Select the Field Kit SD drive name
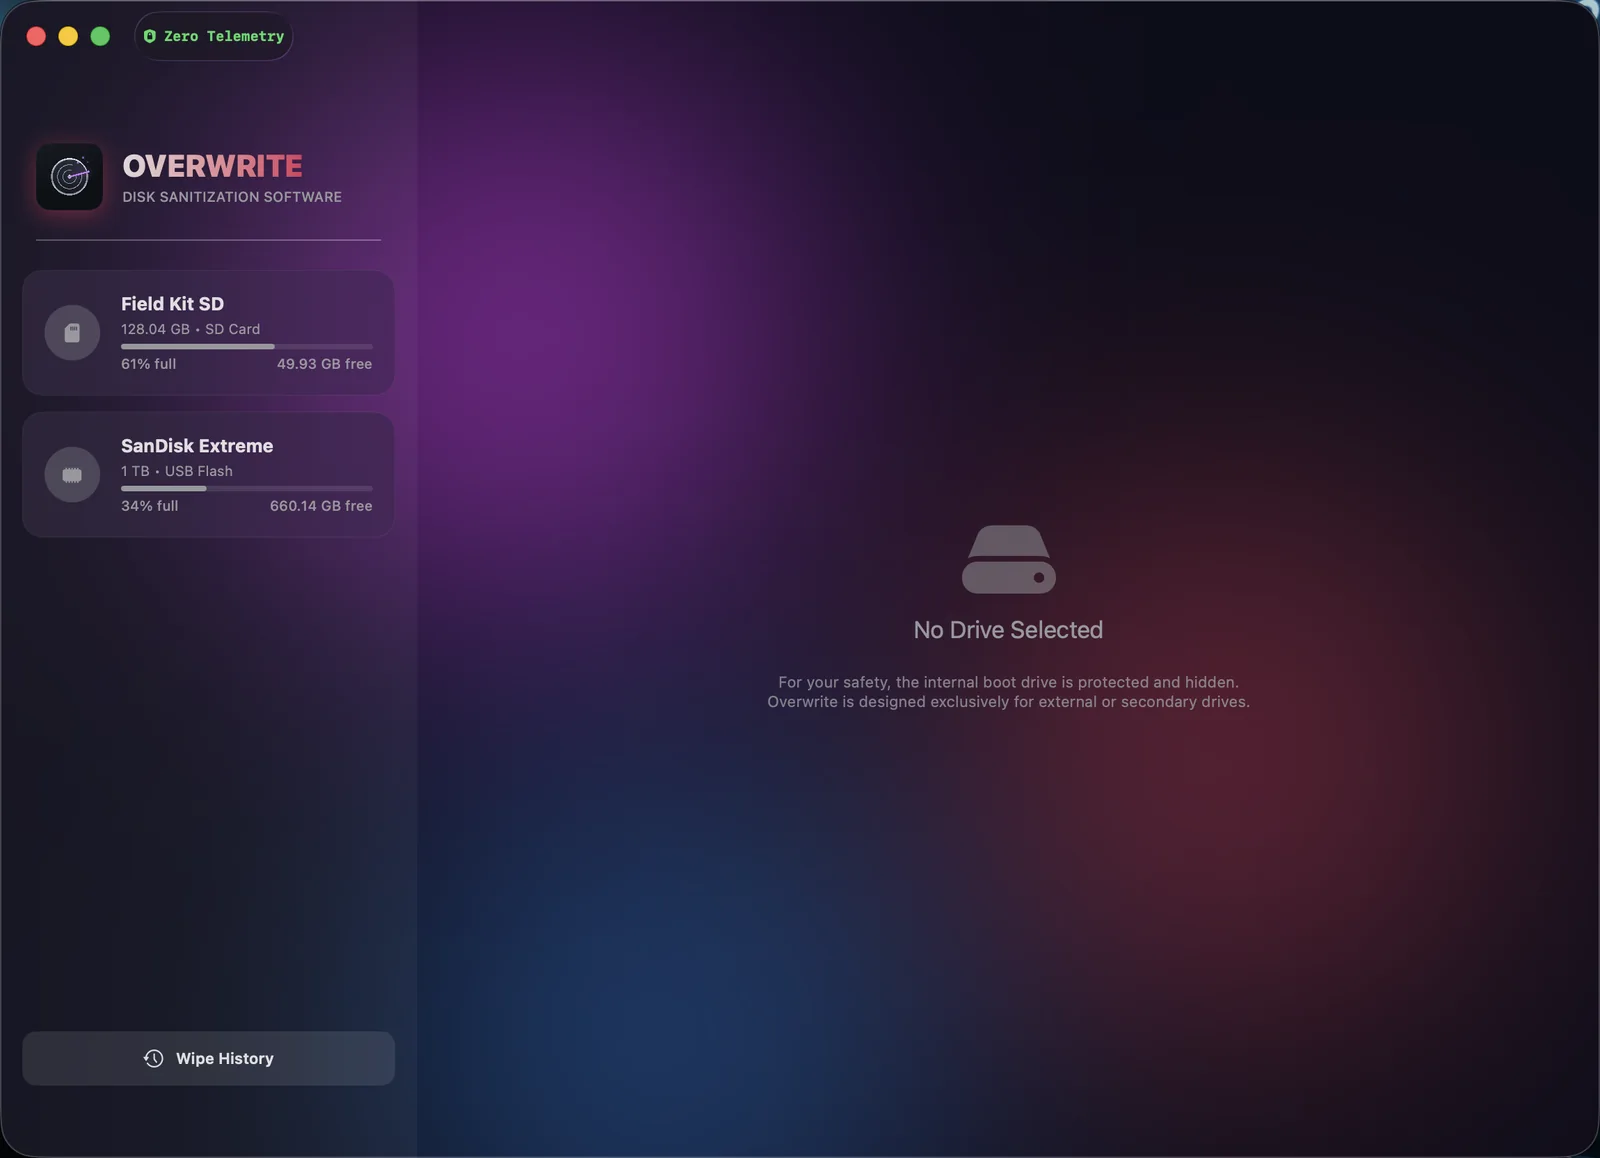This screenshot has height=1158, width=1600. [172, 304]
